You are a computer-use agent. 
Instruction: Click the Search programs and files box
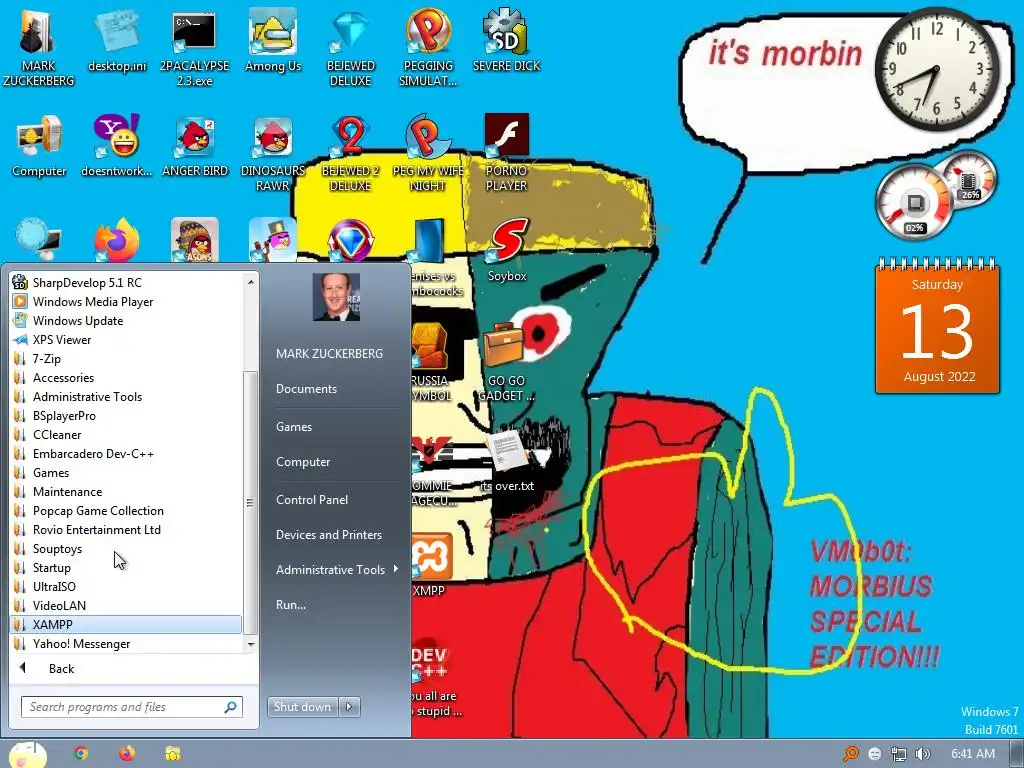click(x=131, y=707)
